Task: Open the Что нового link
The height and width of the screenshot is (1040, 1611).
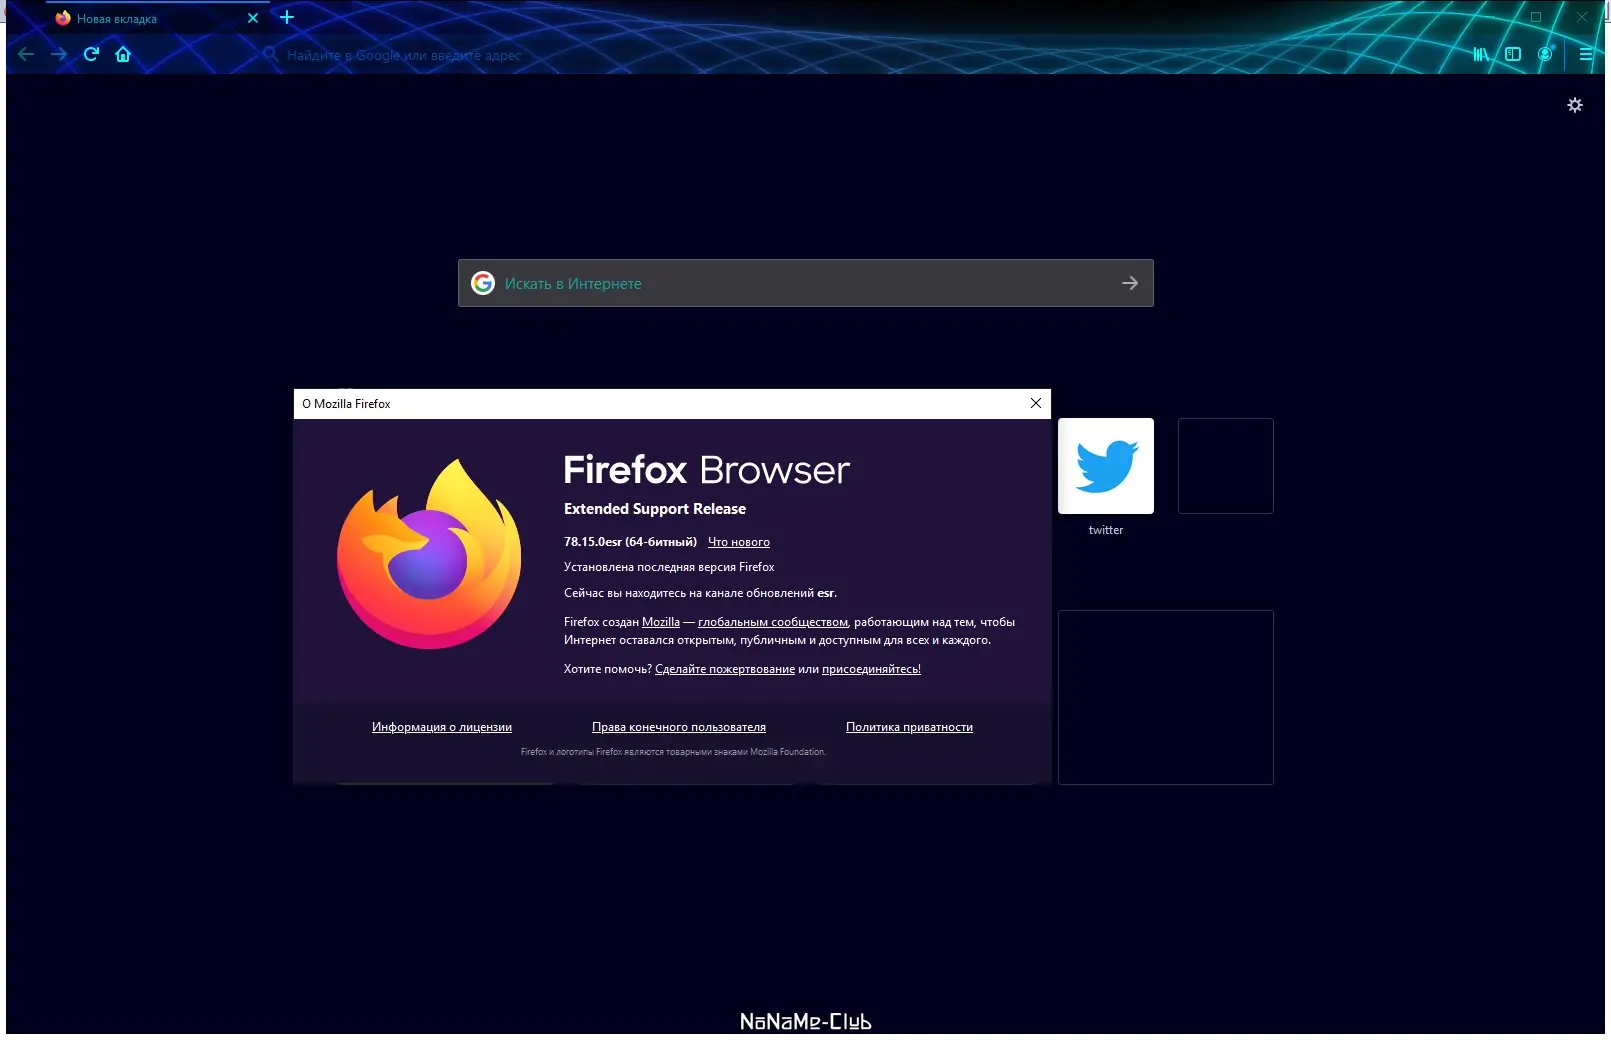Action: coord(739,542)
